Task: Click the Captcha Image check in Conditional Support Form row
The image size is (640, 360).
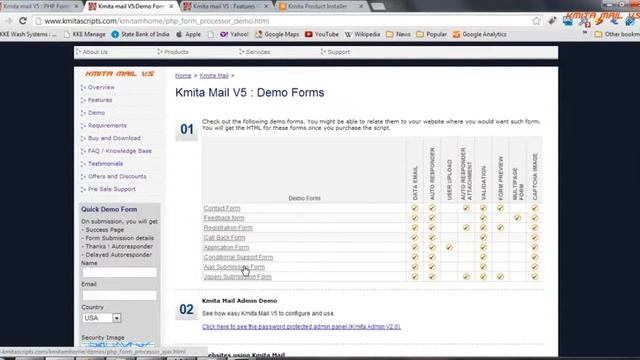Action: (534, 257)
